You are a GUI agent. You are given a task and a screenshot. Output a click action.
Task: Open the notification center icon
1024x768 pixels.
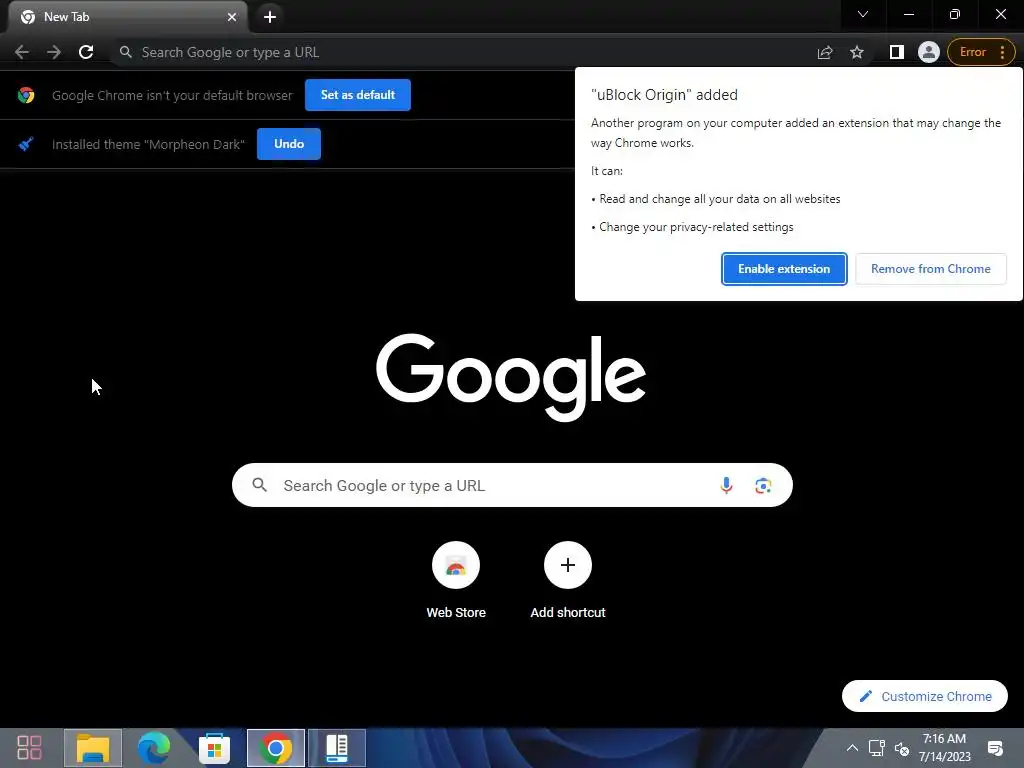click(995, 748)
